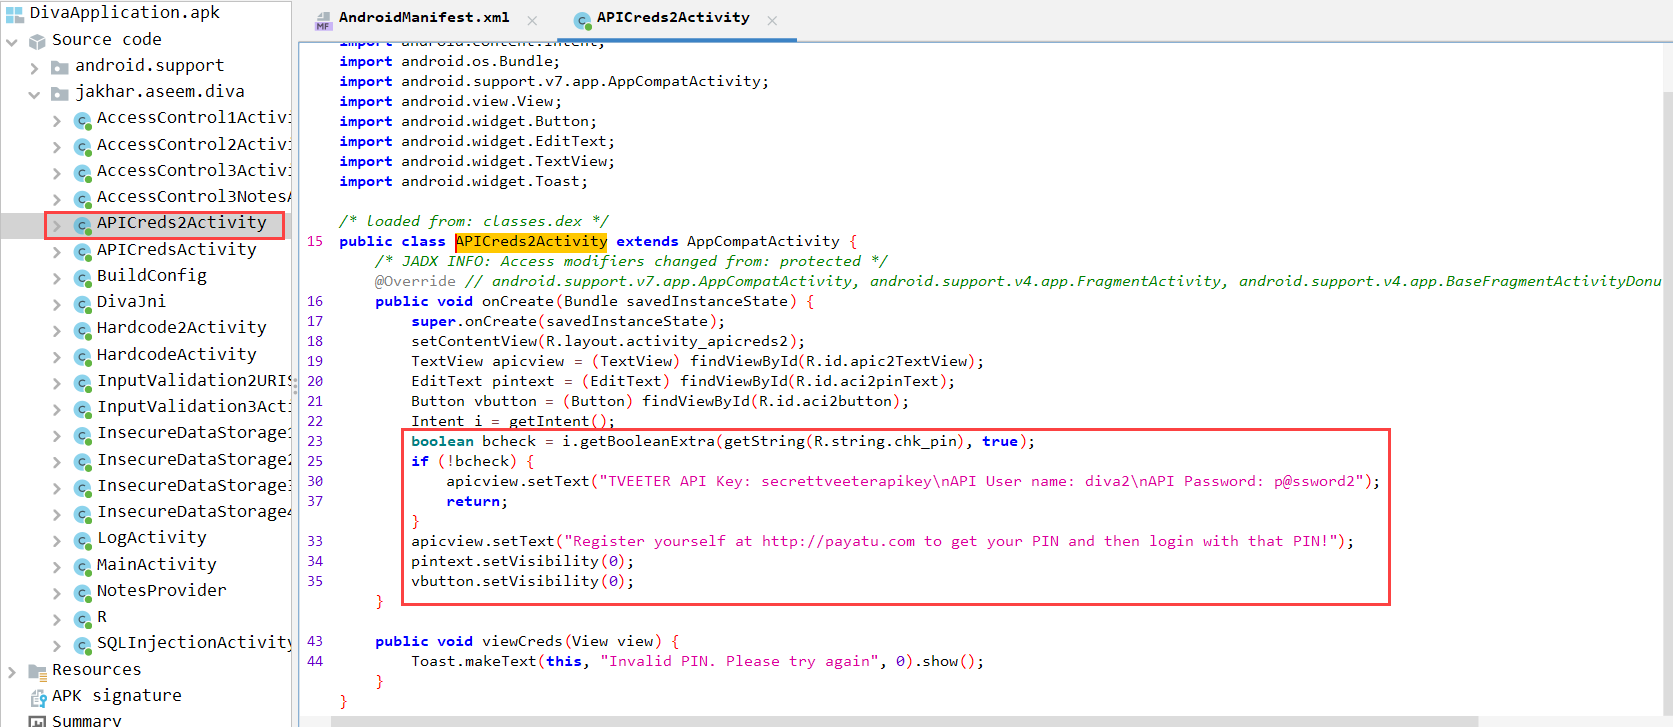Screen dimensions: 1673x727
Task: Click the class icon beside NotesProvider
Action: click(83, 593)
